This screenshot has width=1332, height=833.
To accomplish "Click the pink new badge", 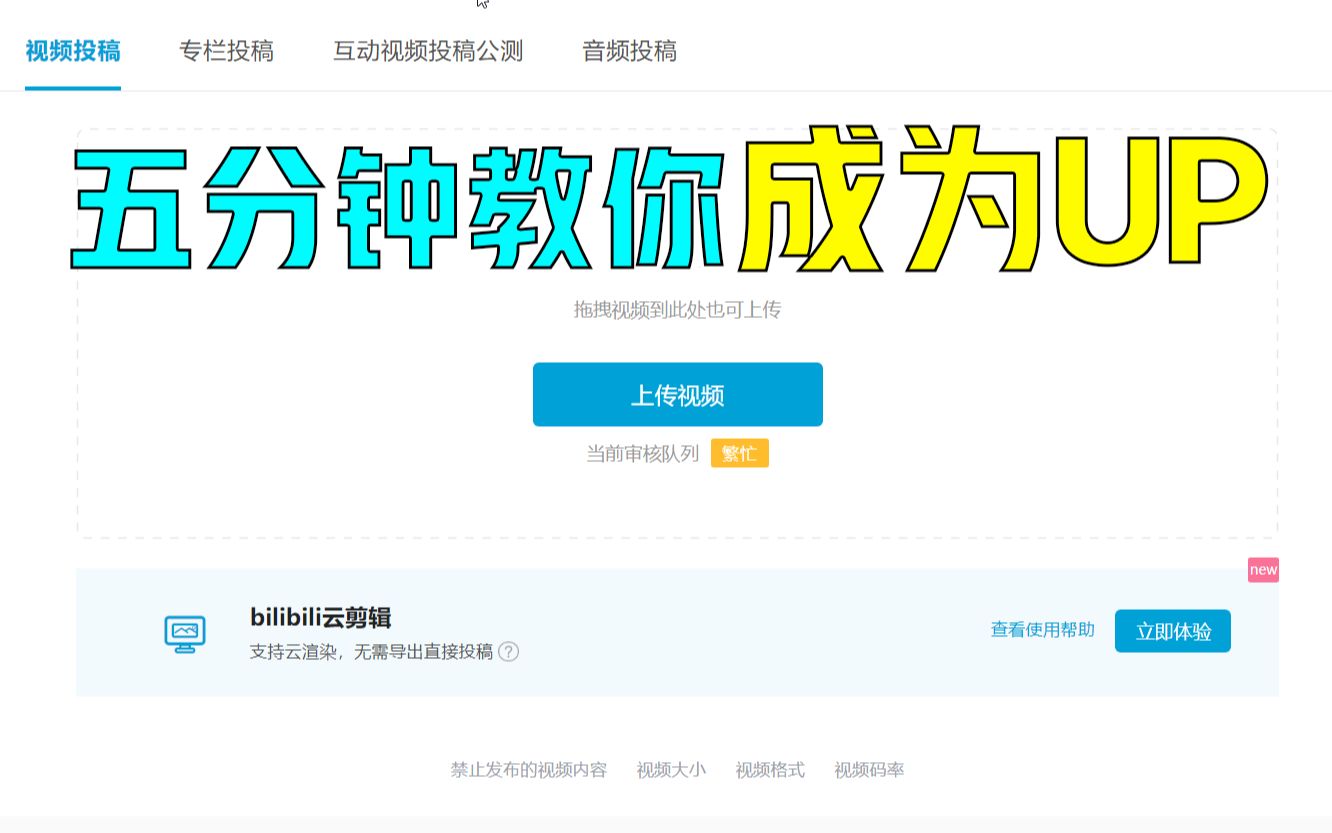I will pos(1263,570).
